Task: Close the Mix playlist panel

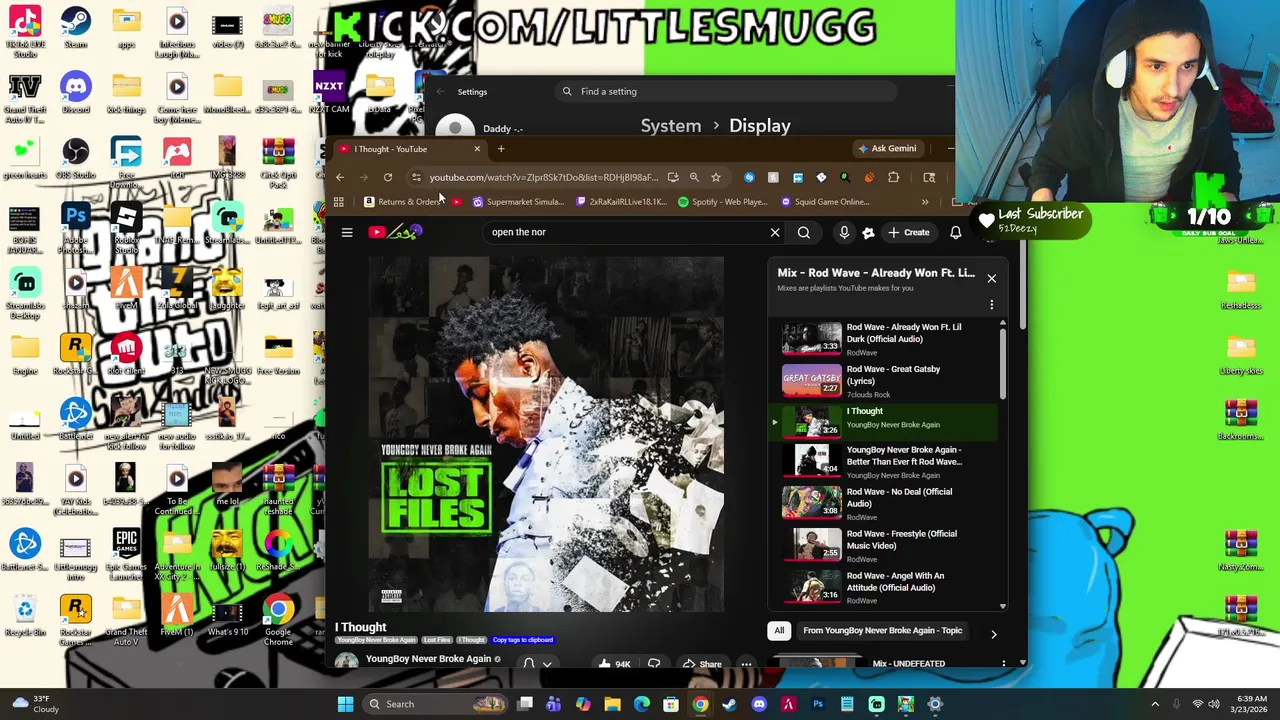Action: [991, 278]
